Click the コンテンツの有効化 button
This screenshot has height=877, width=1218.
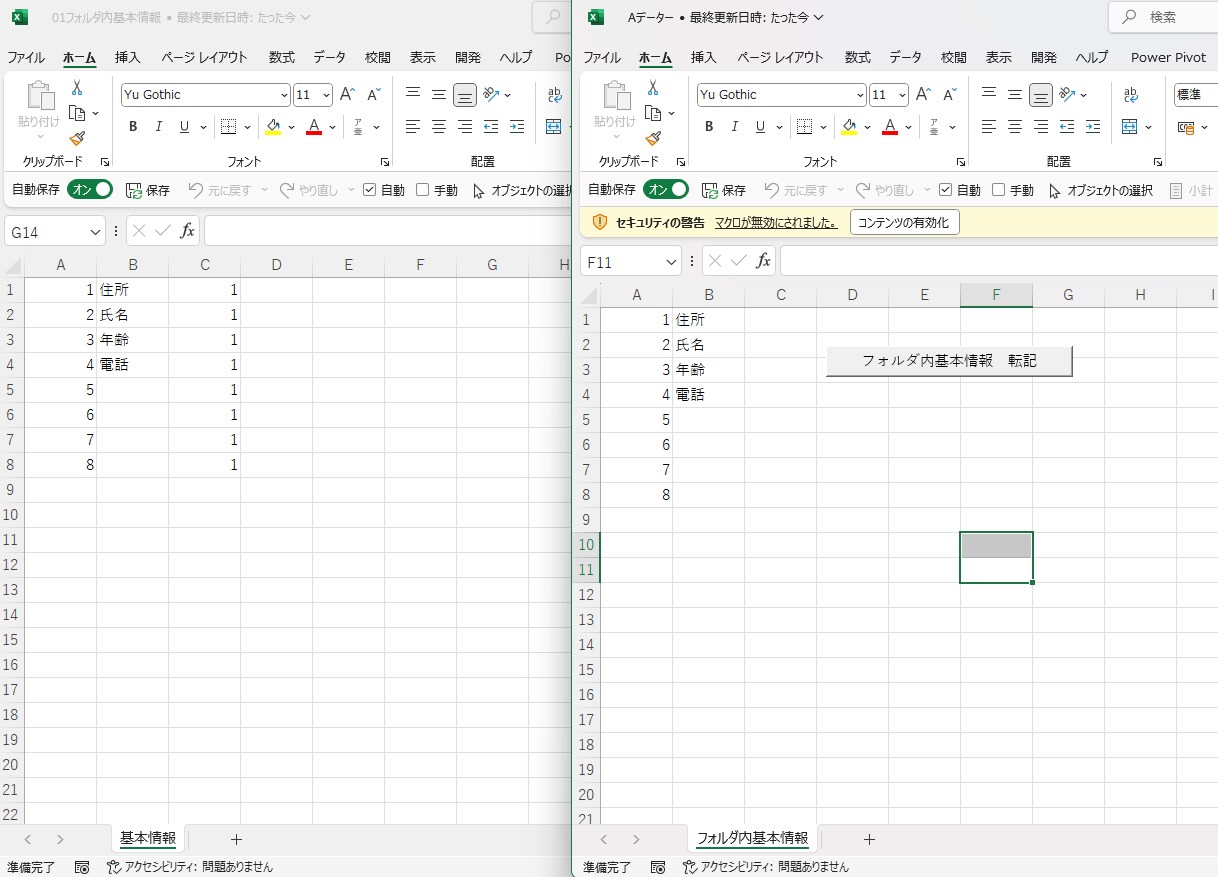tap(905, 222)
